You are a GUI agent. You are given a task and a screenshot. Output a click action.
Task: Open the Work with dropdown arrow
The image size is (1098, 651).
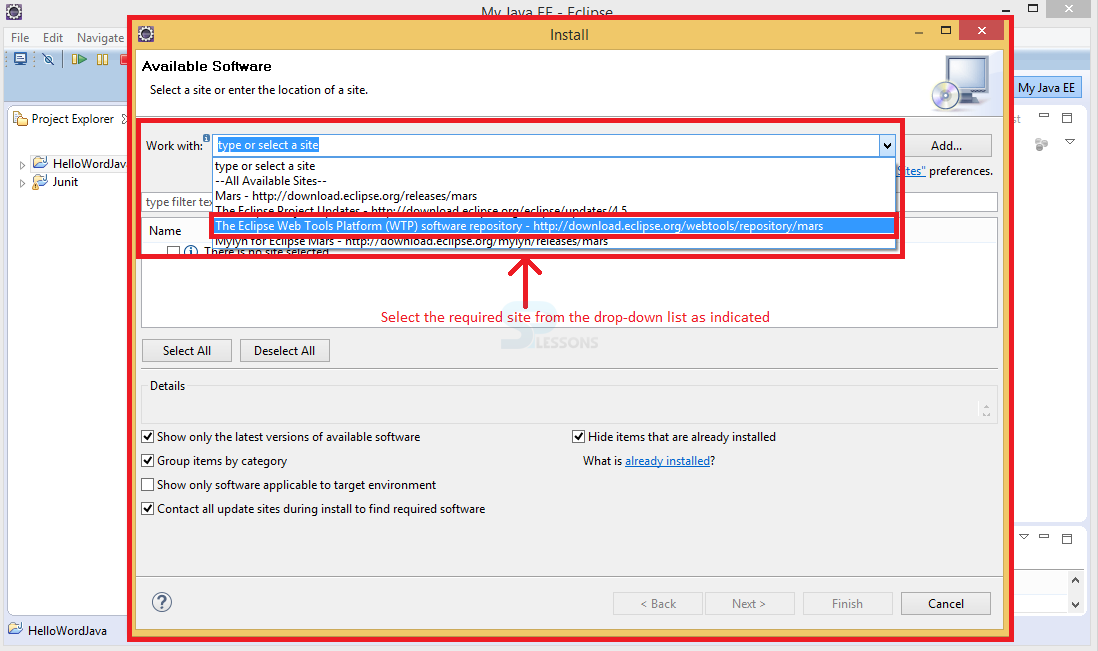tap(887, 146)
